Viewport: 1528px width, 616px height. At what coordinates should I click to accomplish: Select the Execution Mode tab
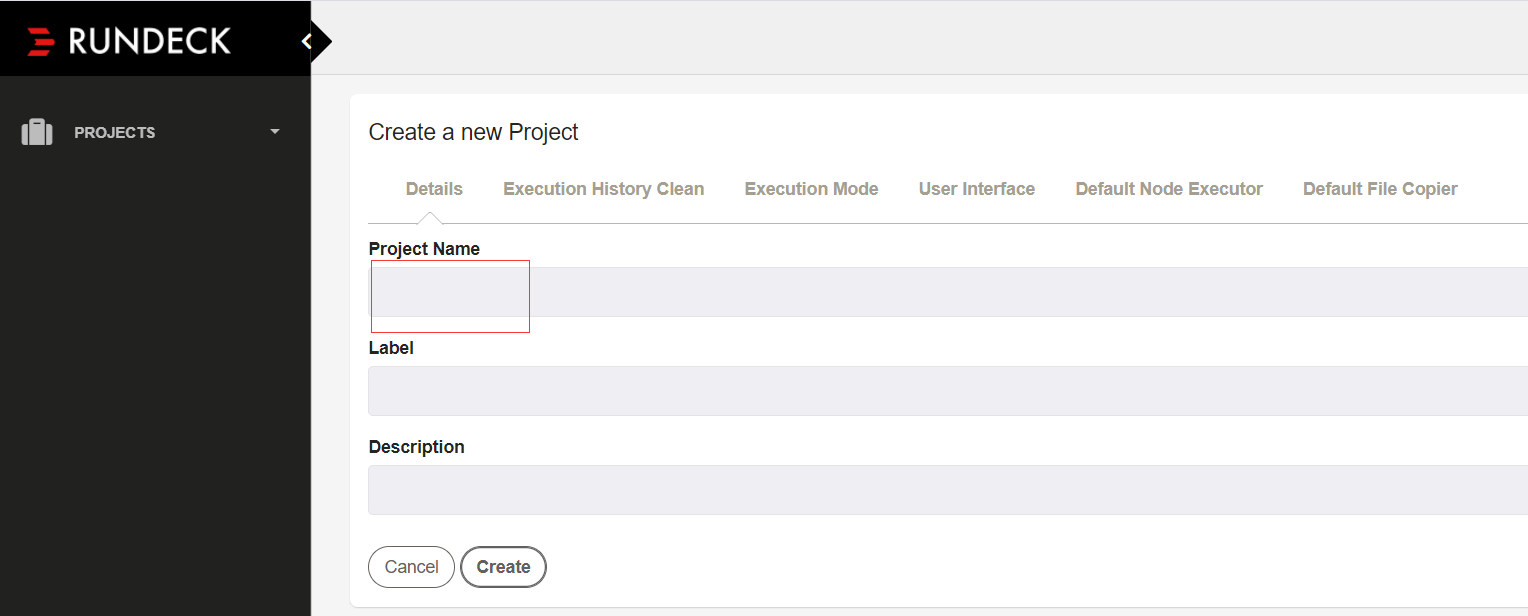click(811, 189)
